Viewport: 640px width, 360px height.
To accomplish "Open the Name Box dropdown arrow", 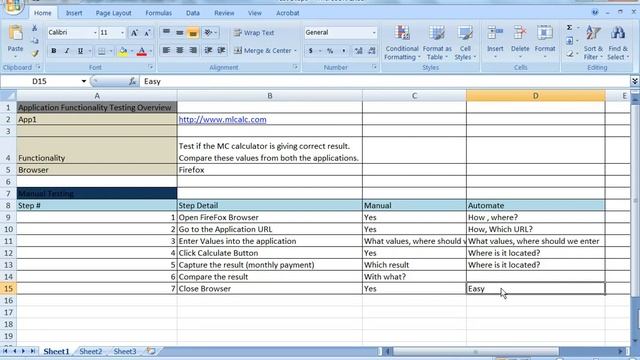I will tap(84, 81).
